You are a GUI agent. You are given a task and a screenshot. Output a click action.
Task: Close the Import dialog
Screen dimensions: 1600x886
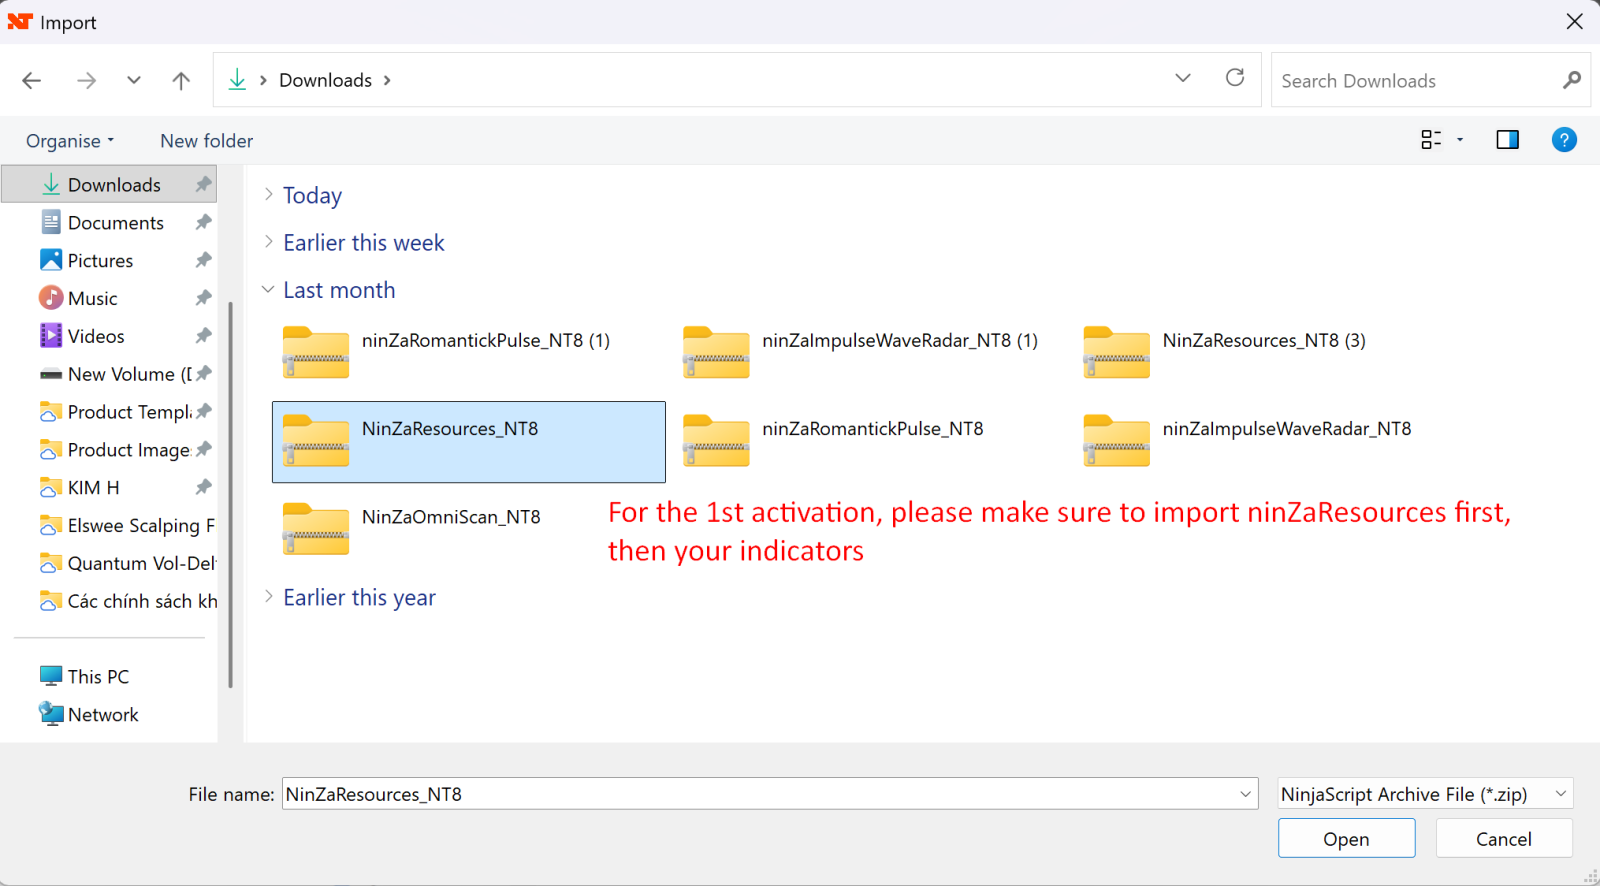coord(1575,21)
